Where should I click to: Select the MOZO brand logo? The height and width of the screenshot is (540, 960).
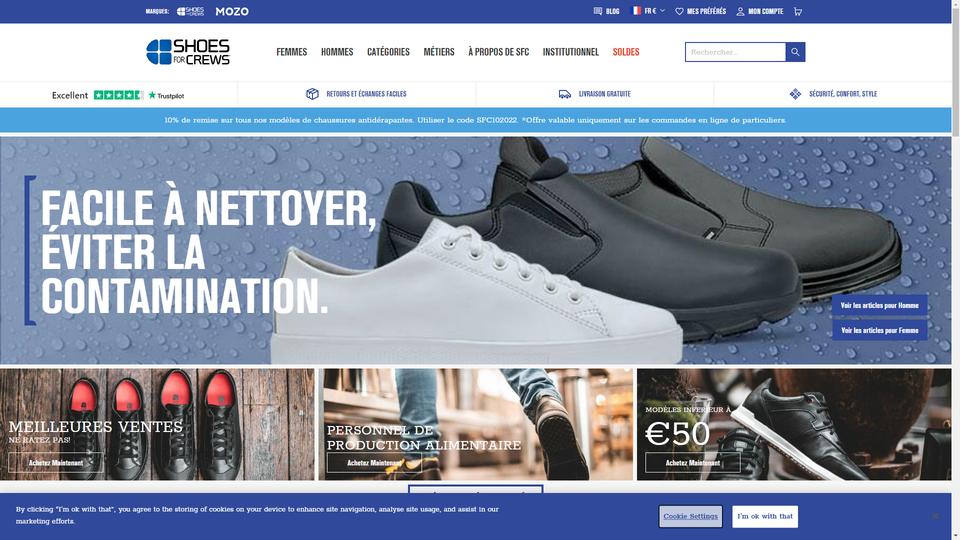[x=232, y=12]
